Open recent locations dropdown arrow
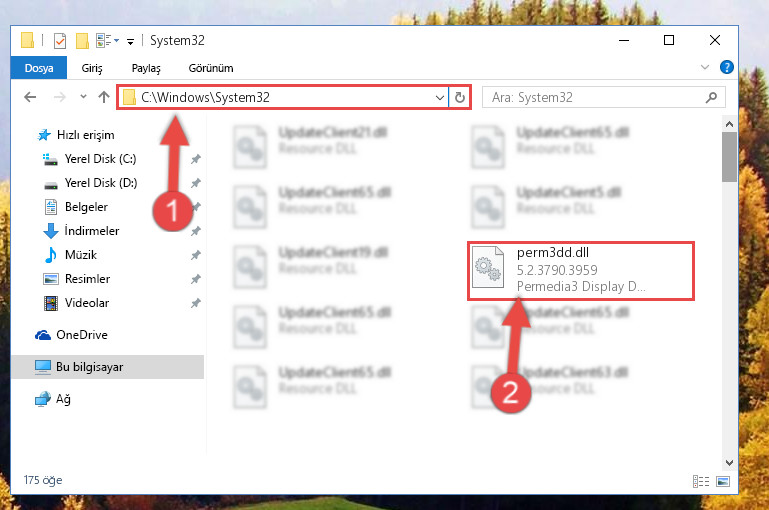Viewport: 769px width, 510px height. coord(83,97)
